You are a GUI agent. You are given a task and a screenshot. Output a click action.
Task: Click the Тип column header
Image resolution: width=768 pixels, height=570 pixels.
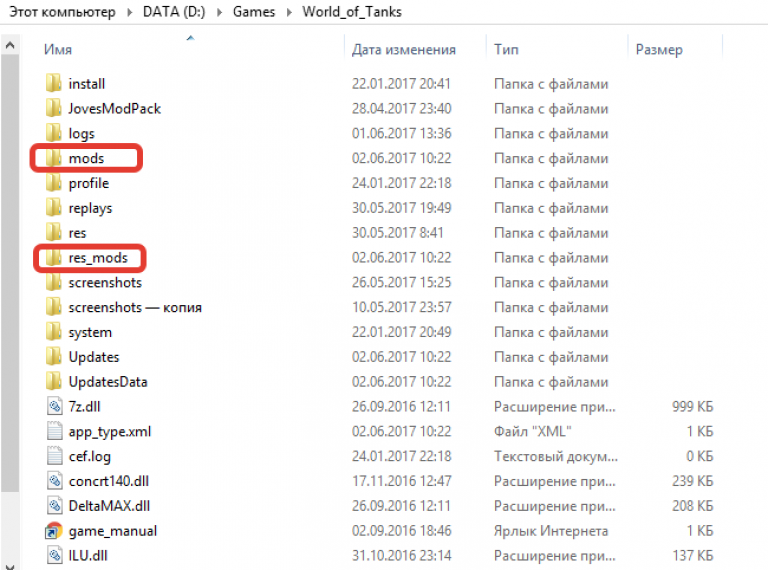click(505, 49)
